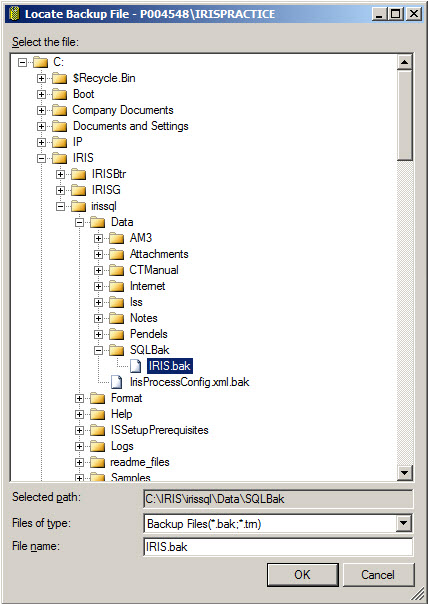The width and height of the screenshot is (428, 604).
Task: Click the Company Documents folder icon
Action: (59, 111)
